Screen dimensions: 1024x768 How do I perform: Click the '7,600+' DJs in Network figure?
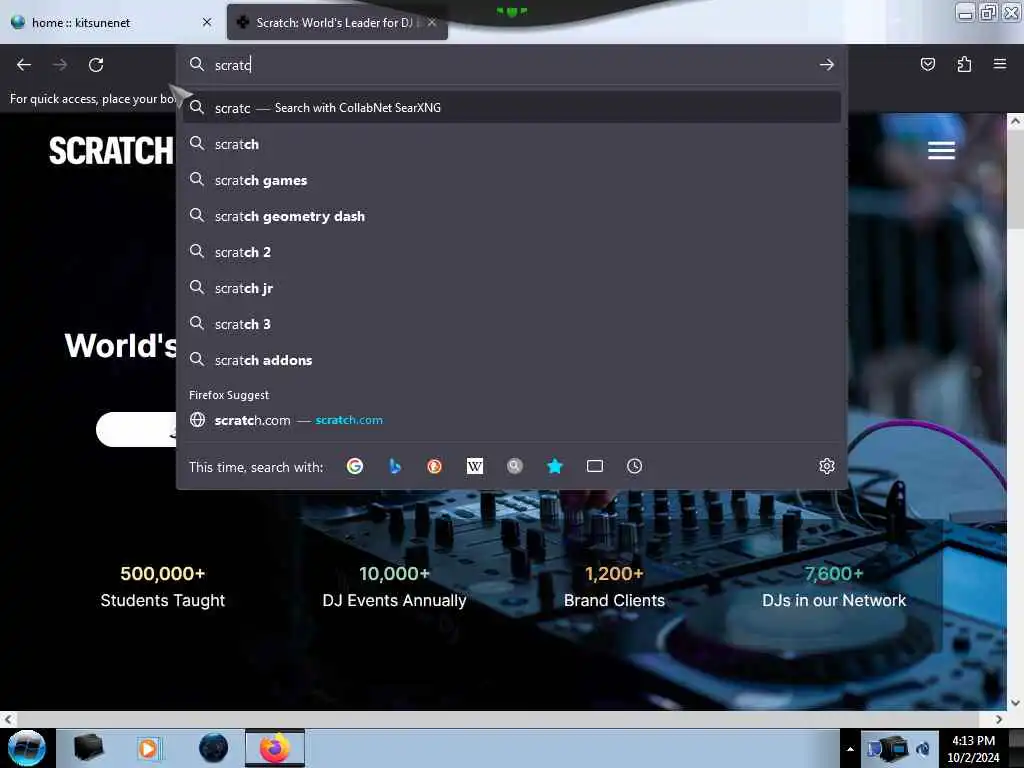tap(834, 573)
